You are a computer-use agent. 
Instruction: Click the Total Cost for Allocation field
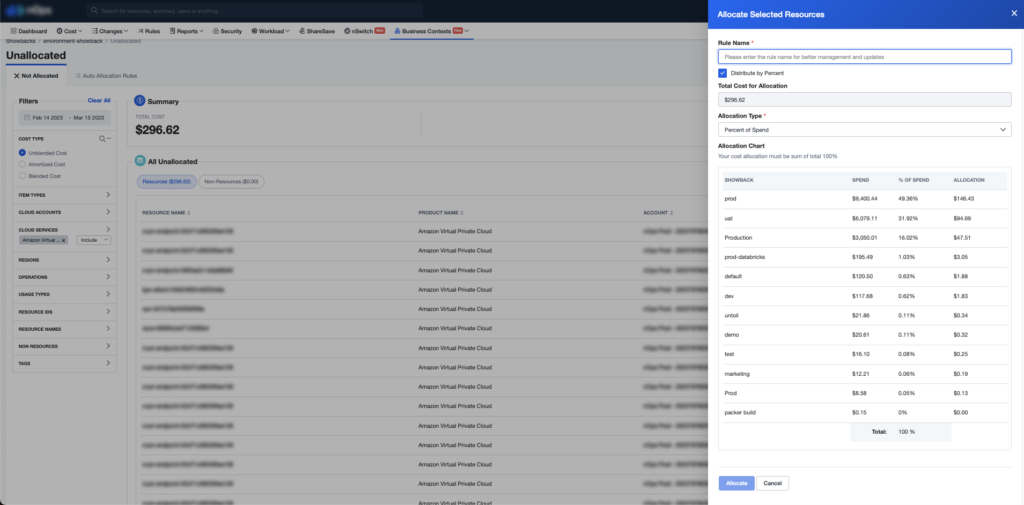pos(865,99)
